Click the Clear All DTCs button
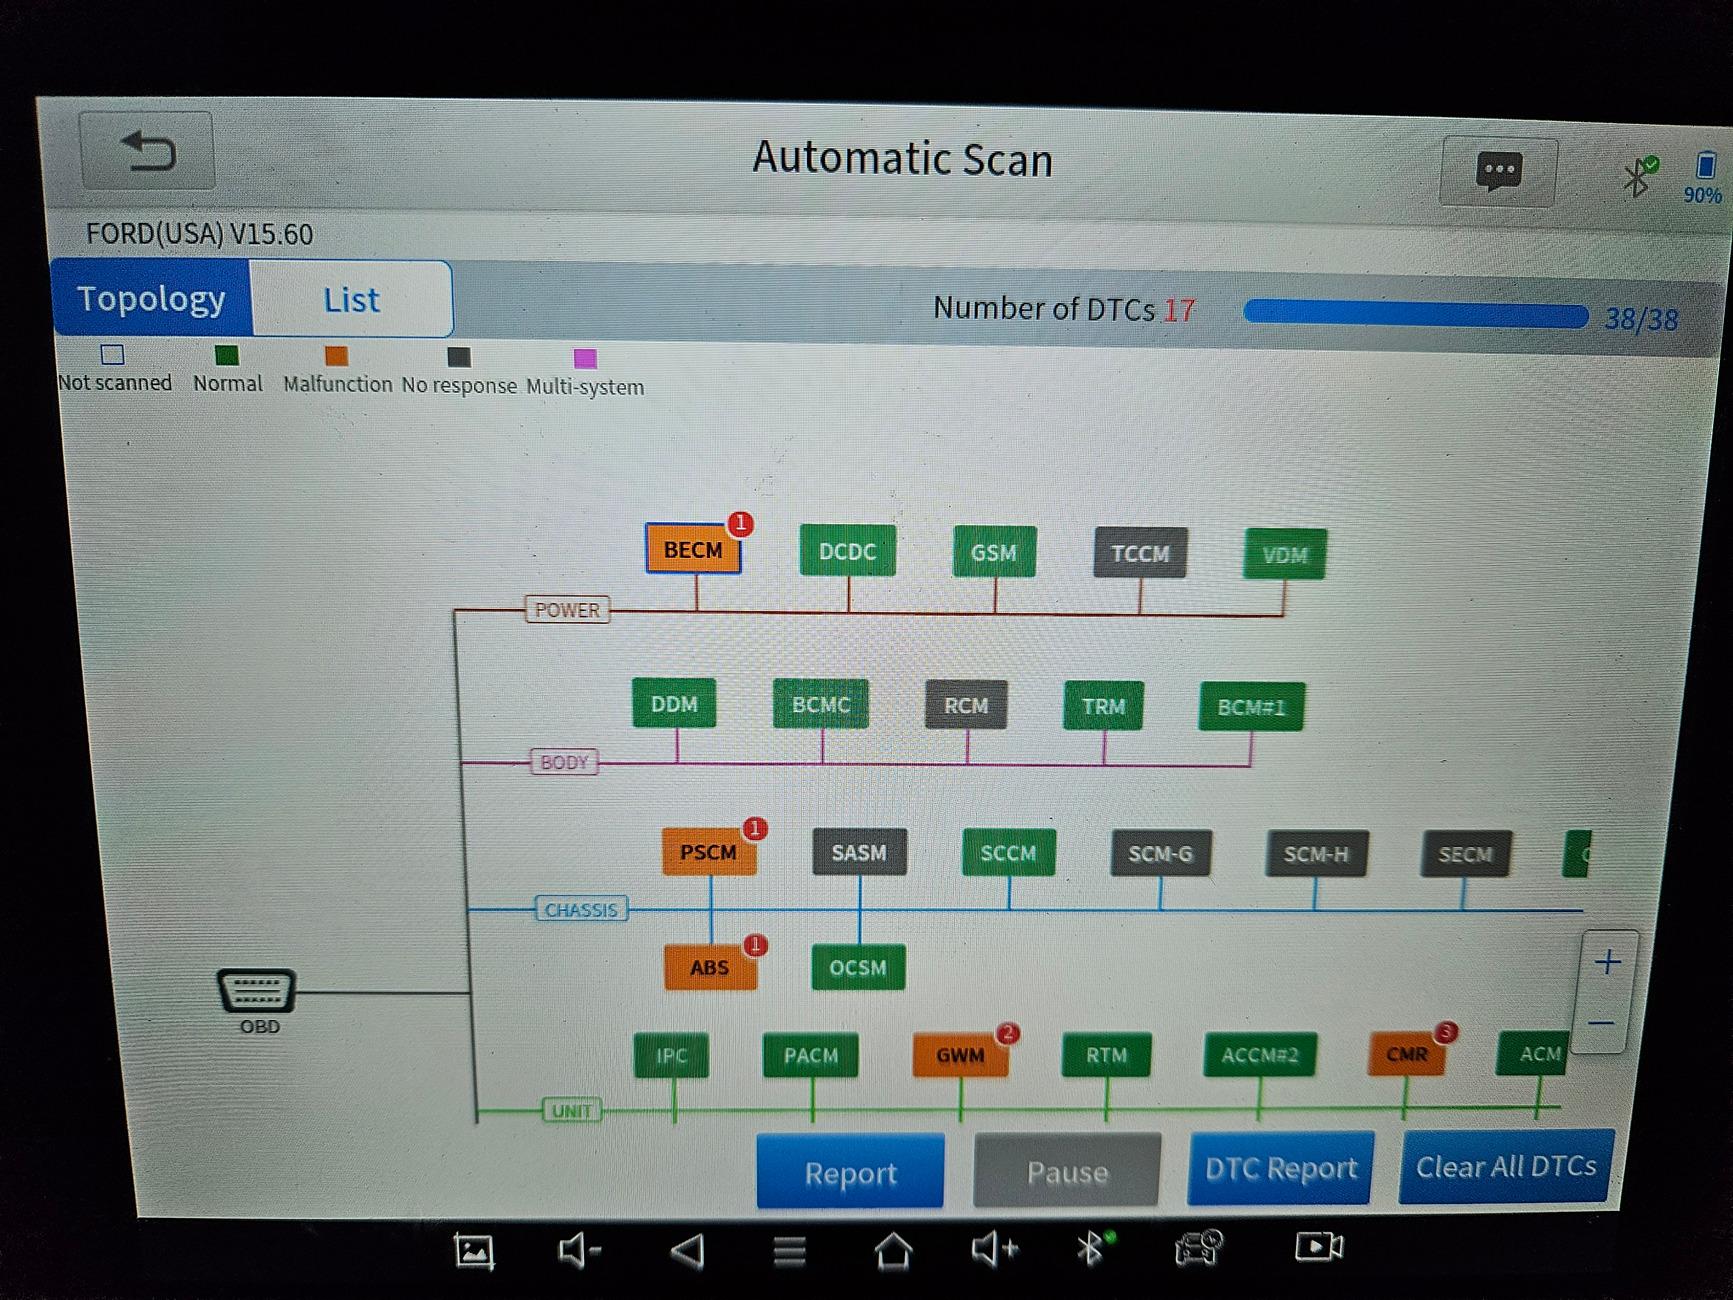 (1505, 1167)
